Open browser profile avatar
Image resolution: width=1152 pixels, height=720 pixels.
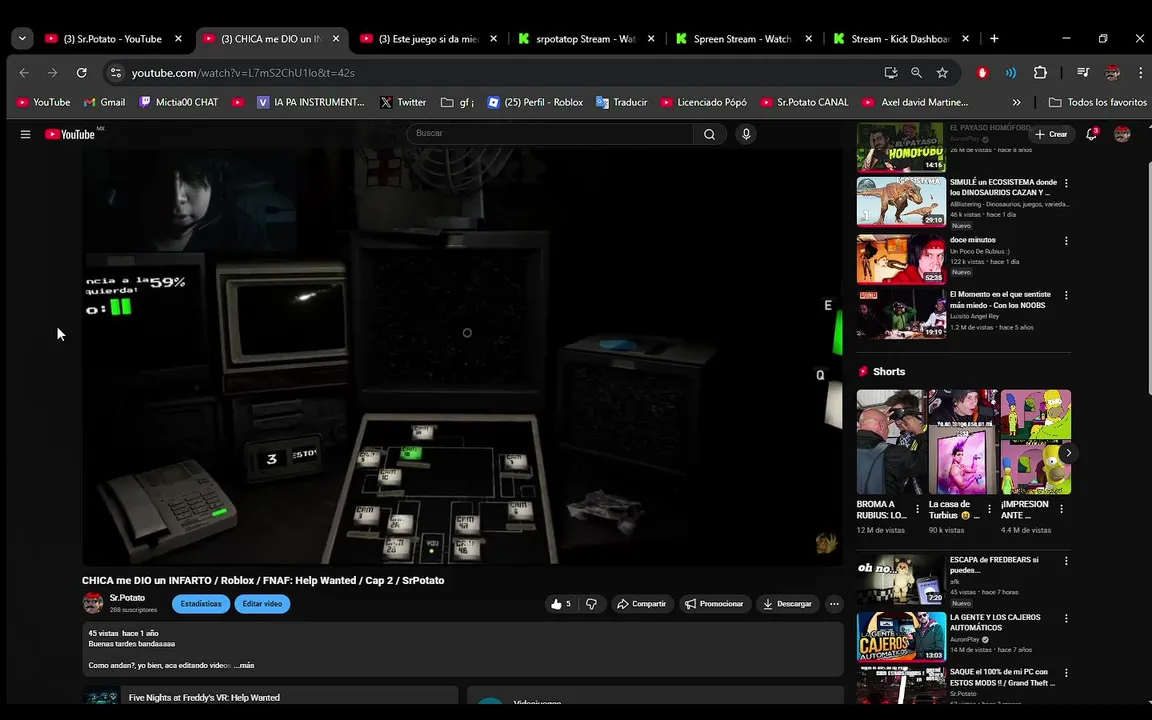(x=1112, y=73)
